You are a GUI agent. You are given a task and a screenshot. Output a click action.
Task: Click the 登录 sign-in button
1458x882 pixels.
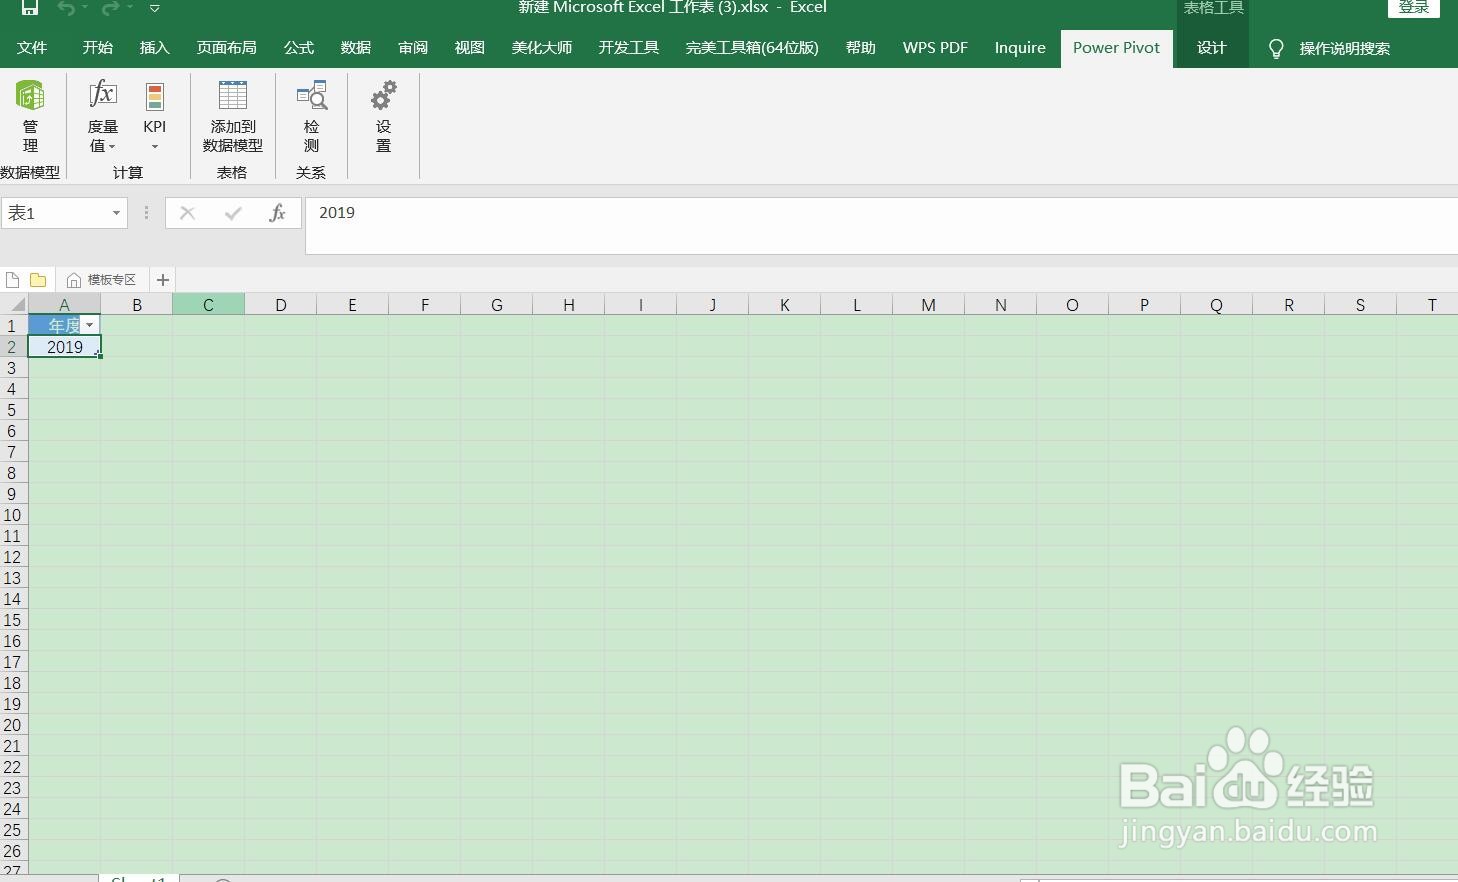tap(1414, 8)
